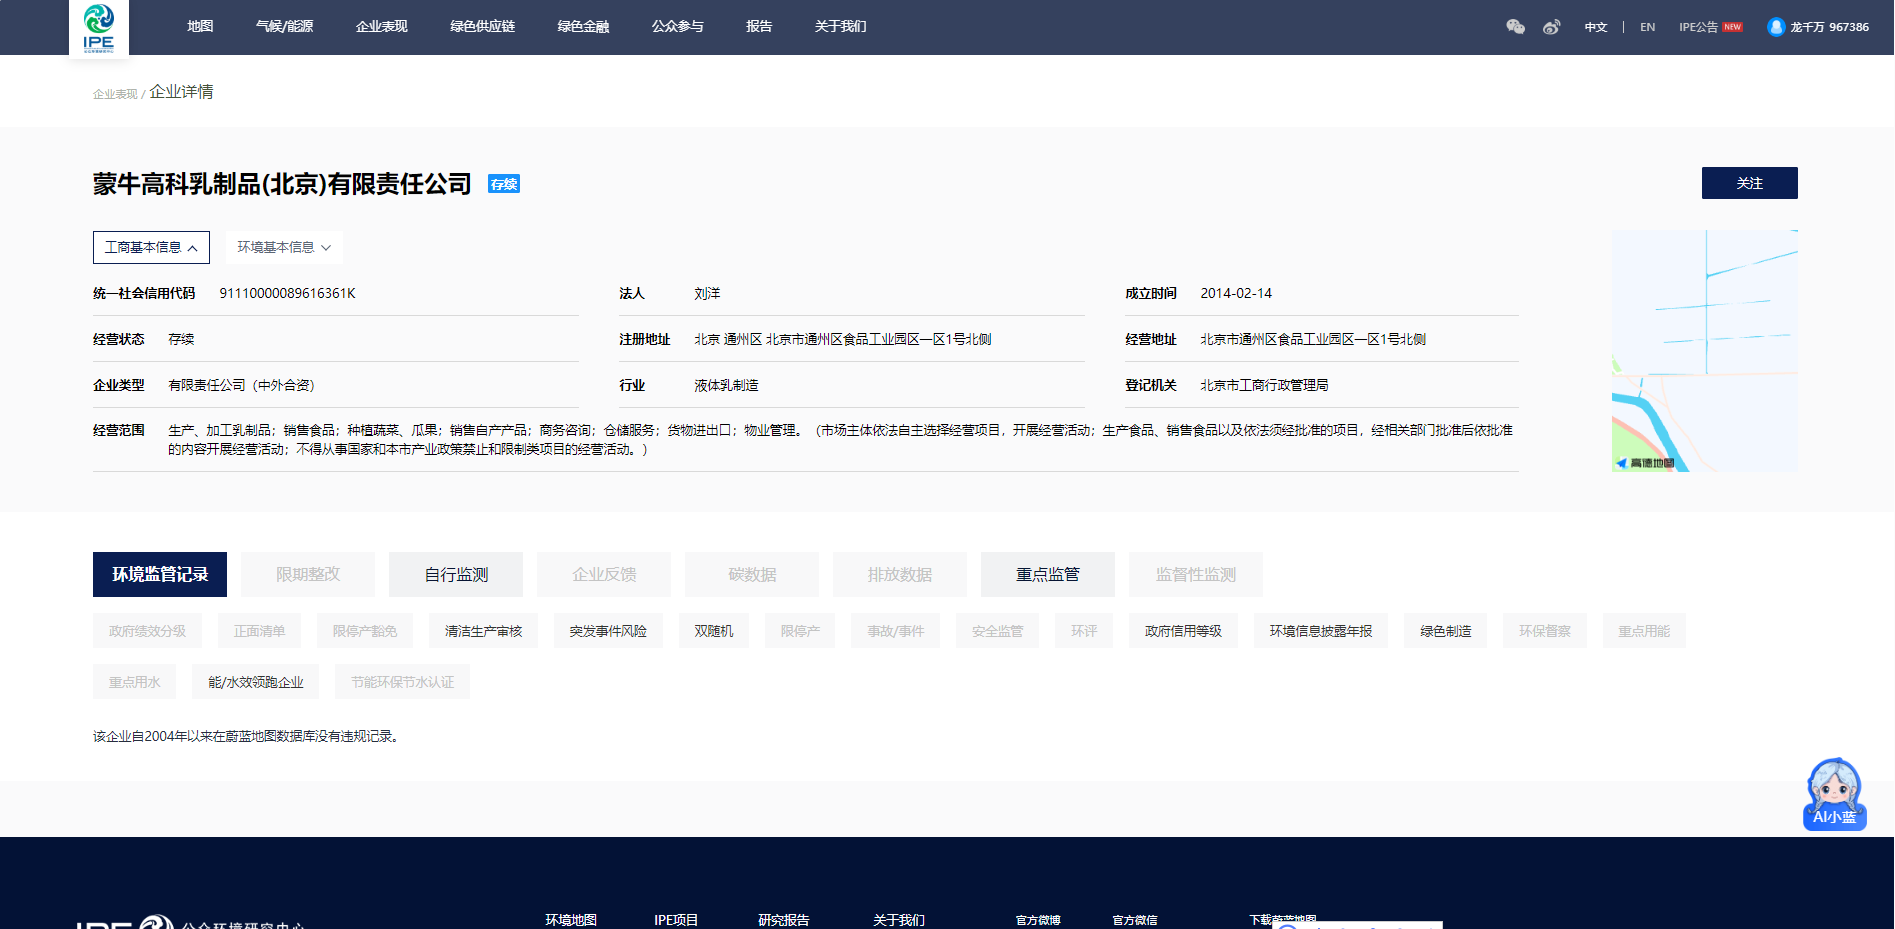The width and height of the screenshot is (1895, 929).
Task: Open the footer IPE项目 link
Action: 676,920
